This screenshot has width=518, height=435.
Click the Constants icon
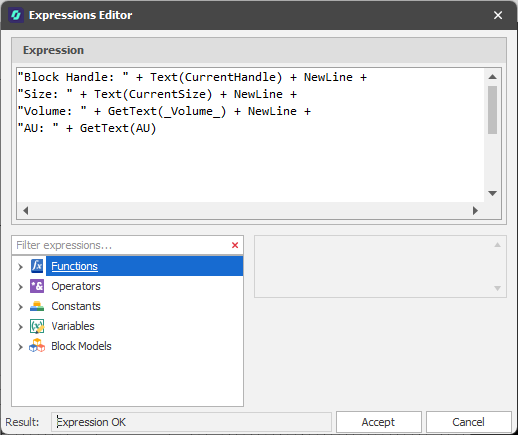tap(37, 306)
